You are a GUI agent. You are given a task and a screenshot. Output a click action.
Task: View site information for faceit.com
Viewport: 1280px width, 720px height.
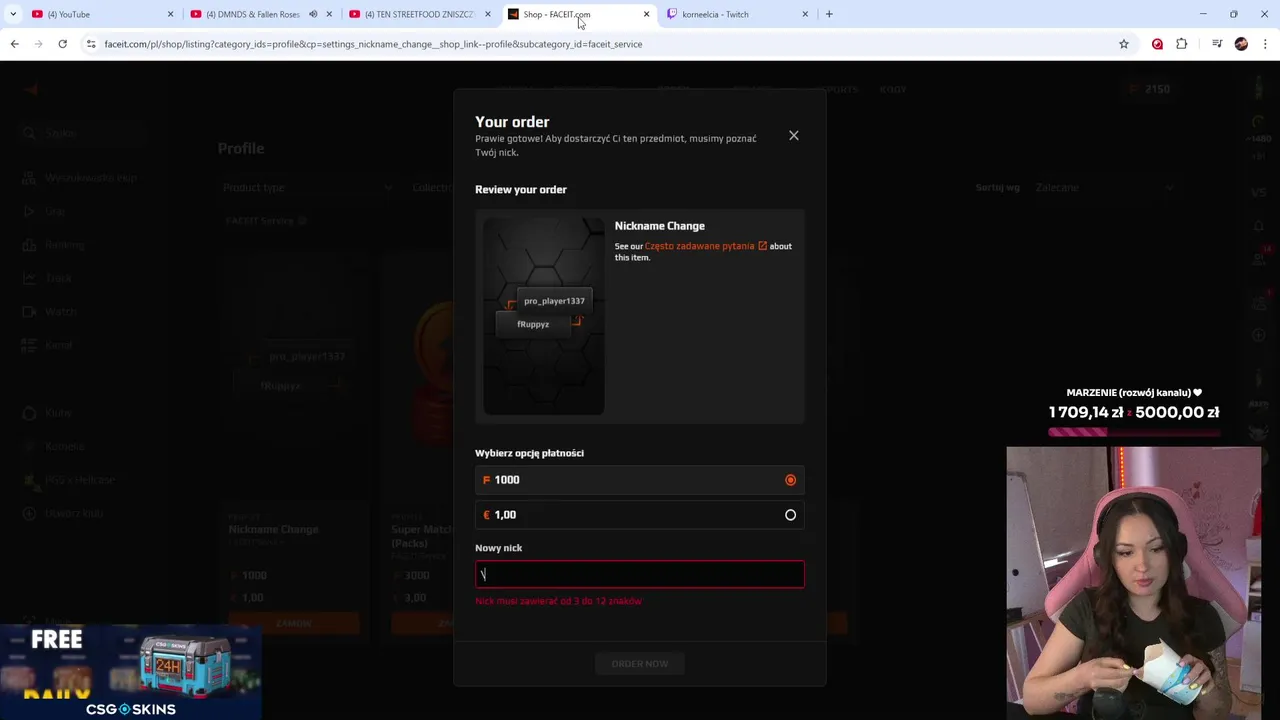pyautogui.click(x=91, y=44)
